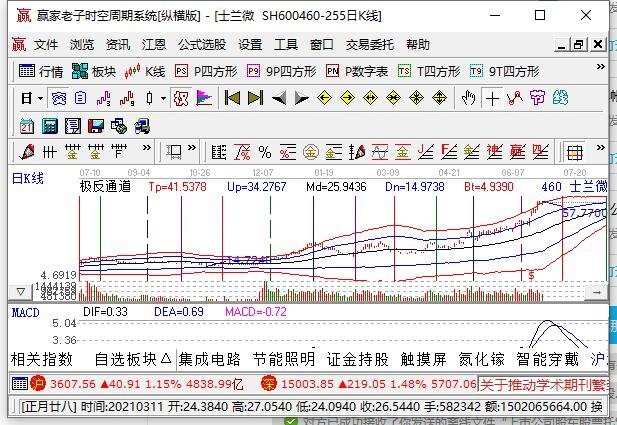Open the T四方形 tool
This screenshot has height=425, width=617.
[x=429, y=72]
